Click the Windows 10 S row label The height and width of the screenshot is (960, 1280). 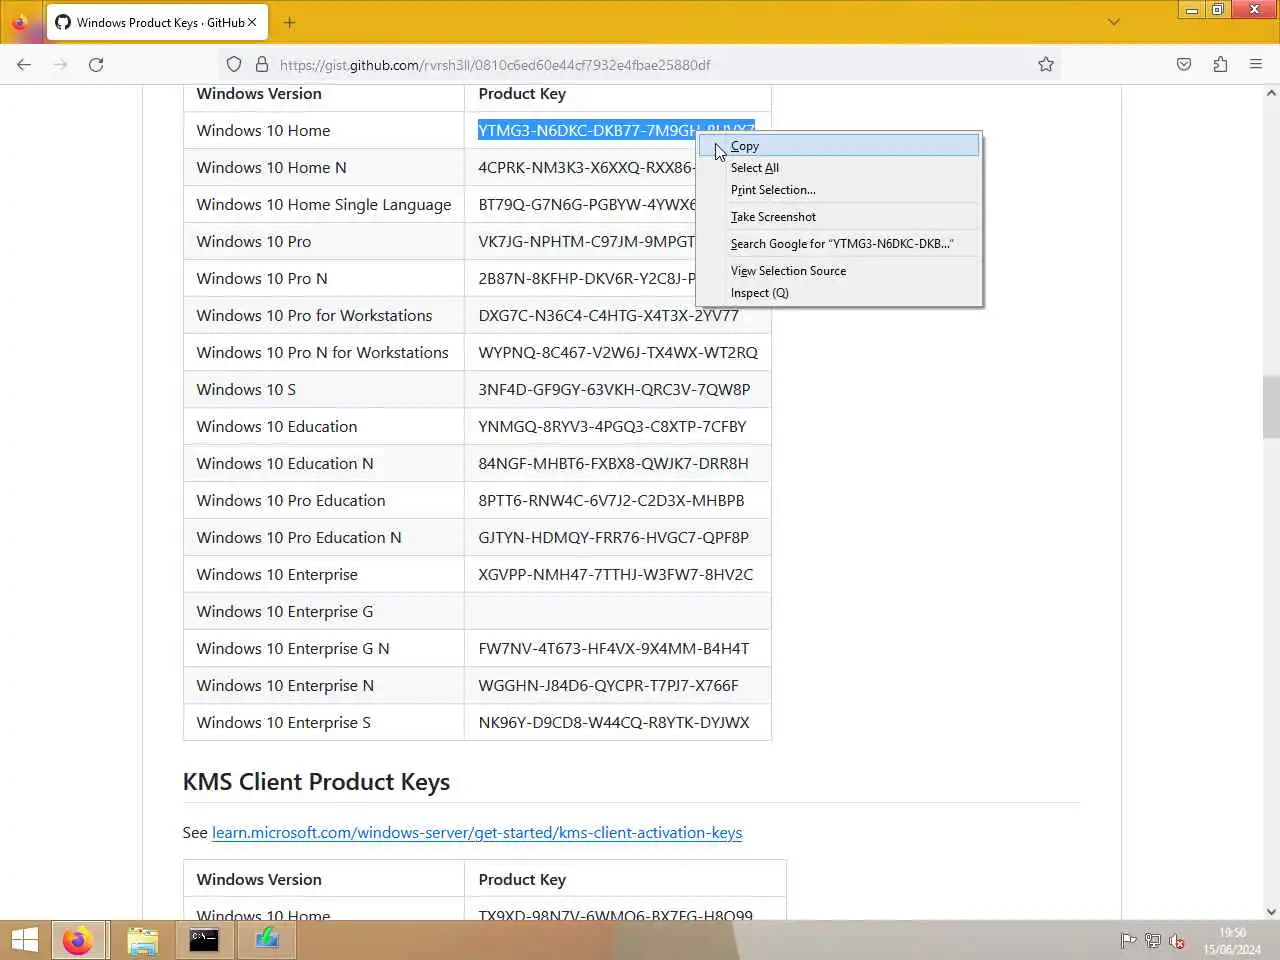pyautogui.click(x=246, y=389)
